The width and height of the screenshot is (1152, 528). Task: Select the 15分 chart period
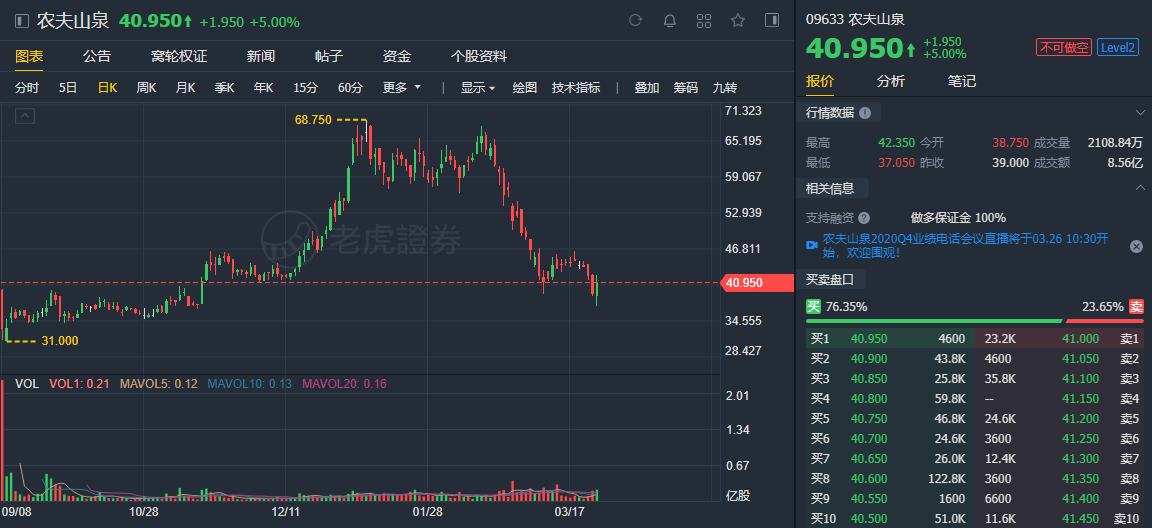click(305, 87)
